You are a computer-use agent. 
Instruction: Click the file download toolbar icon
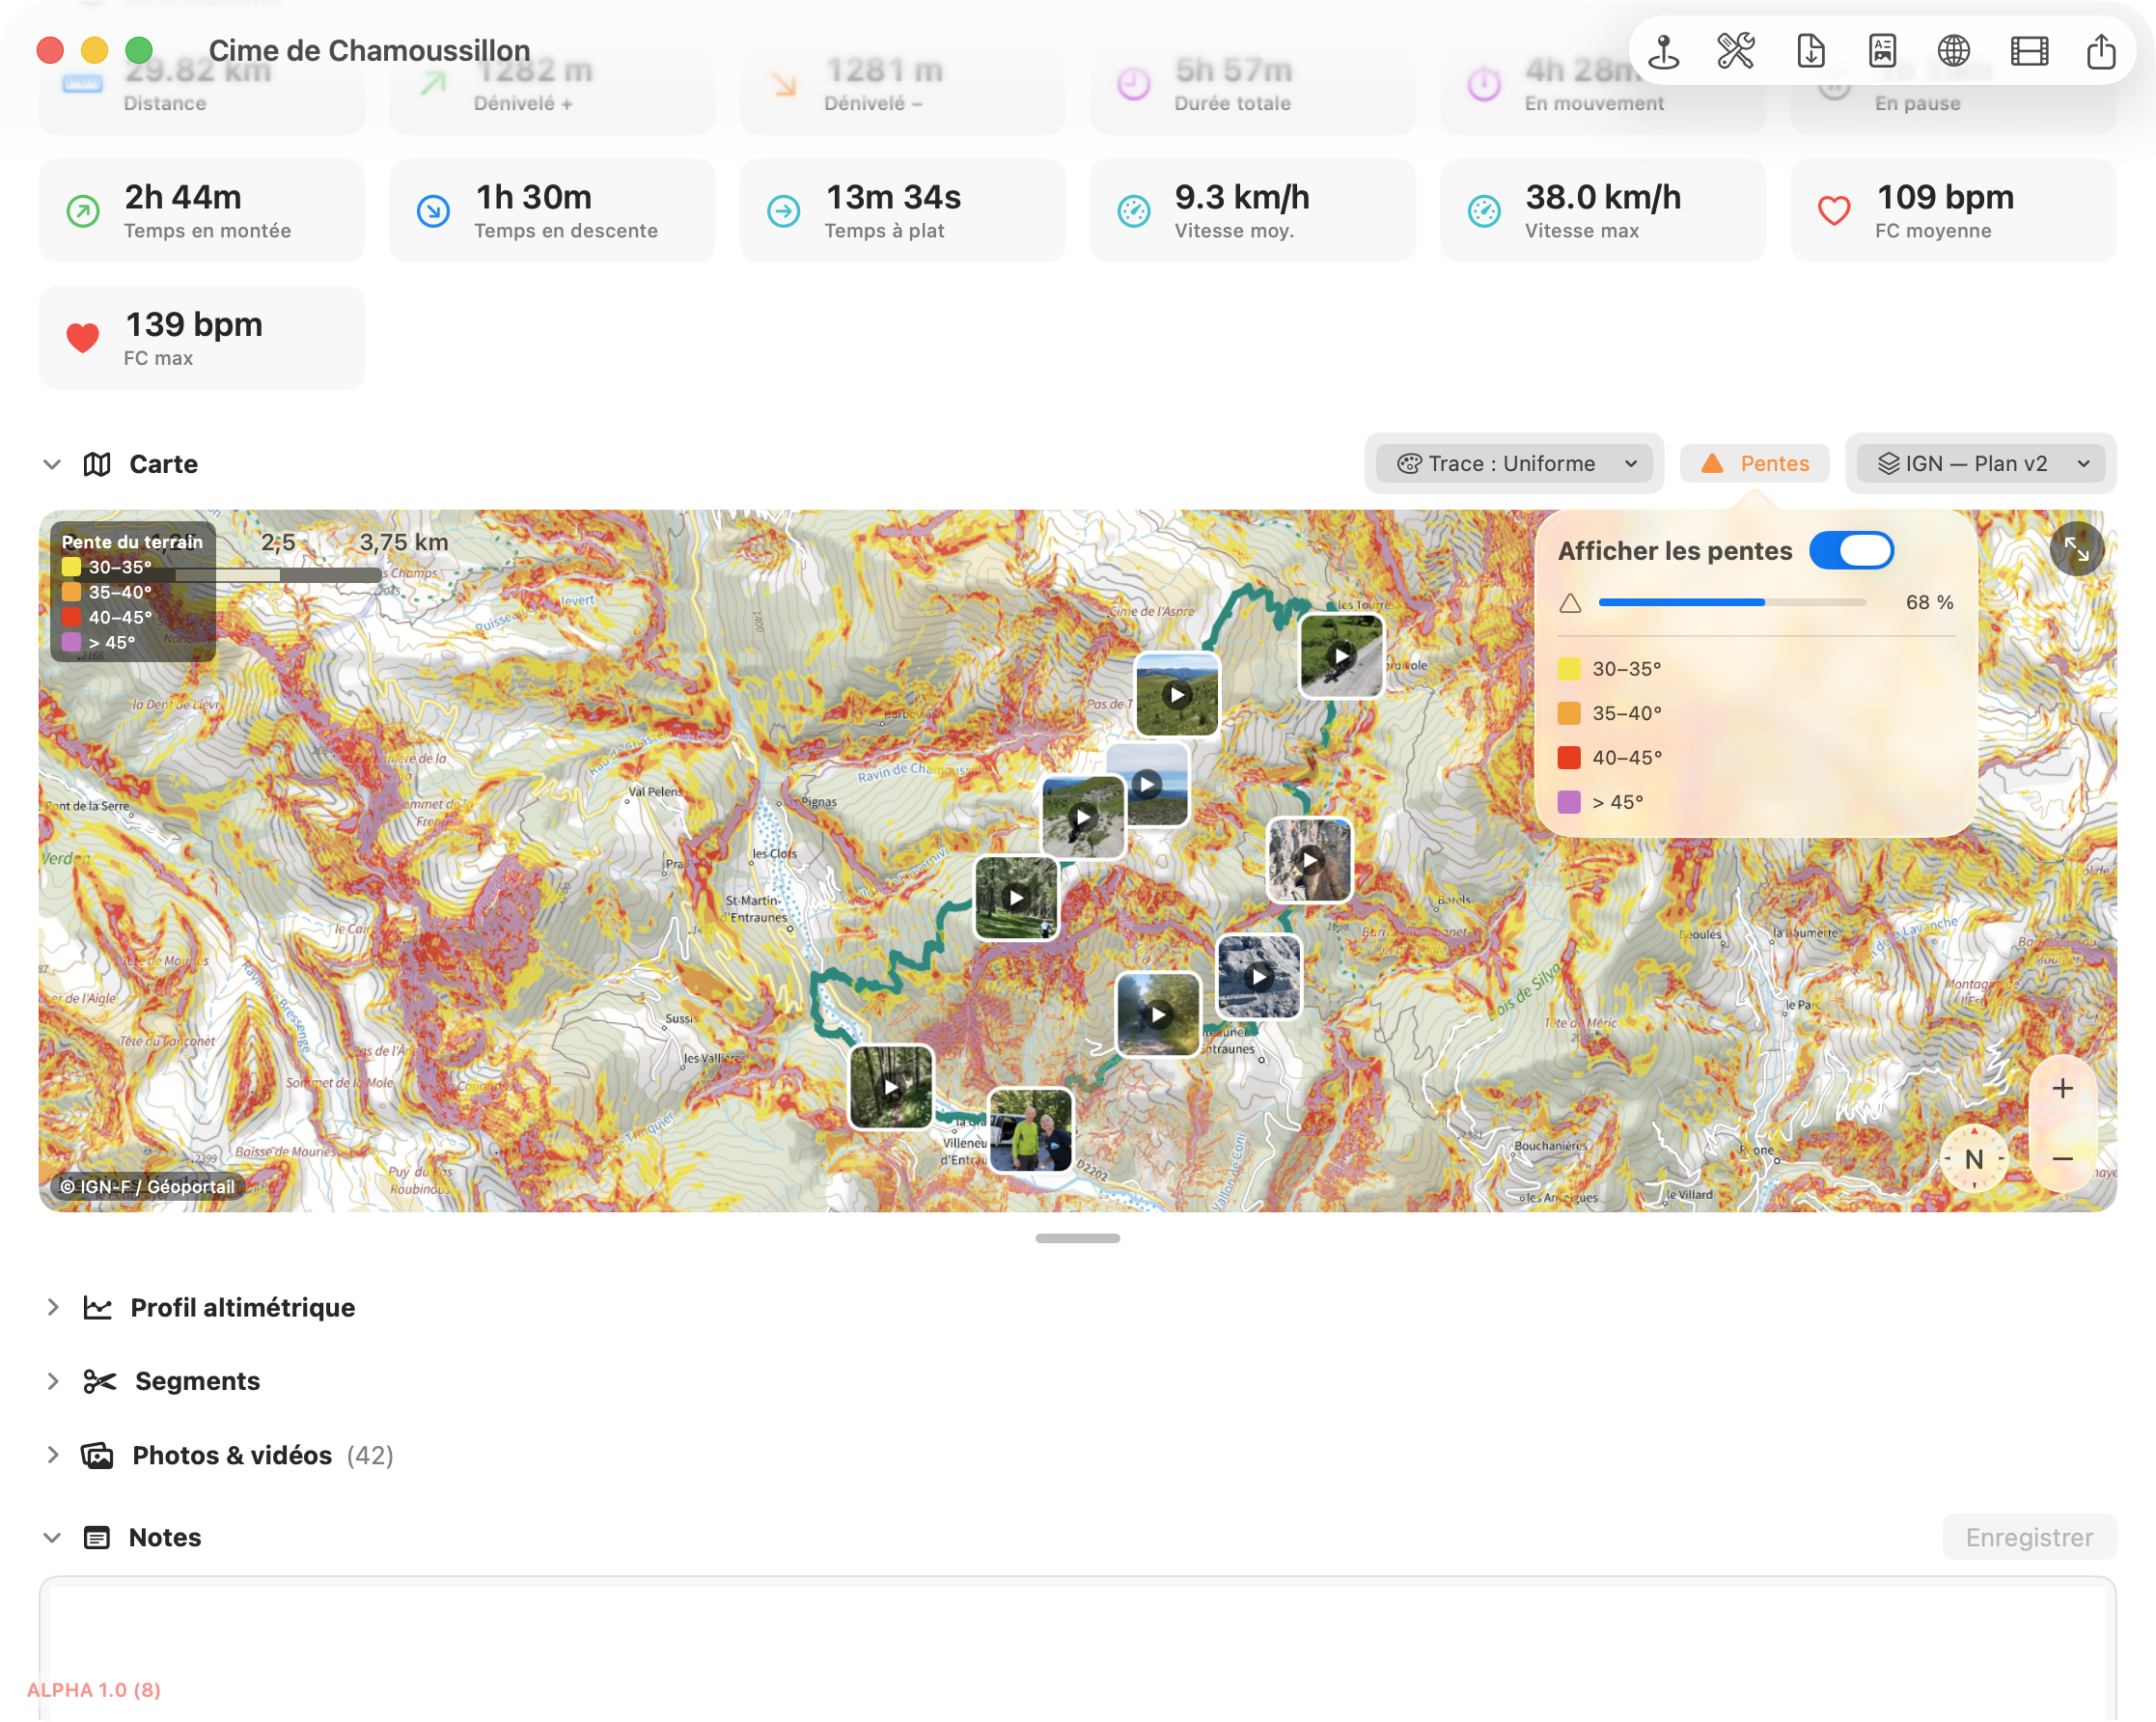click(x=1810, y=51)
